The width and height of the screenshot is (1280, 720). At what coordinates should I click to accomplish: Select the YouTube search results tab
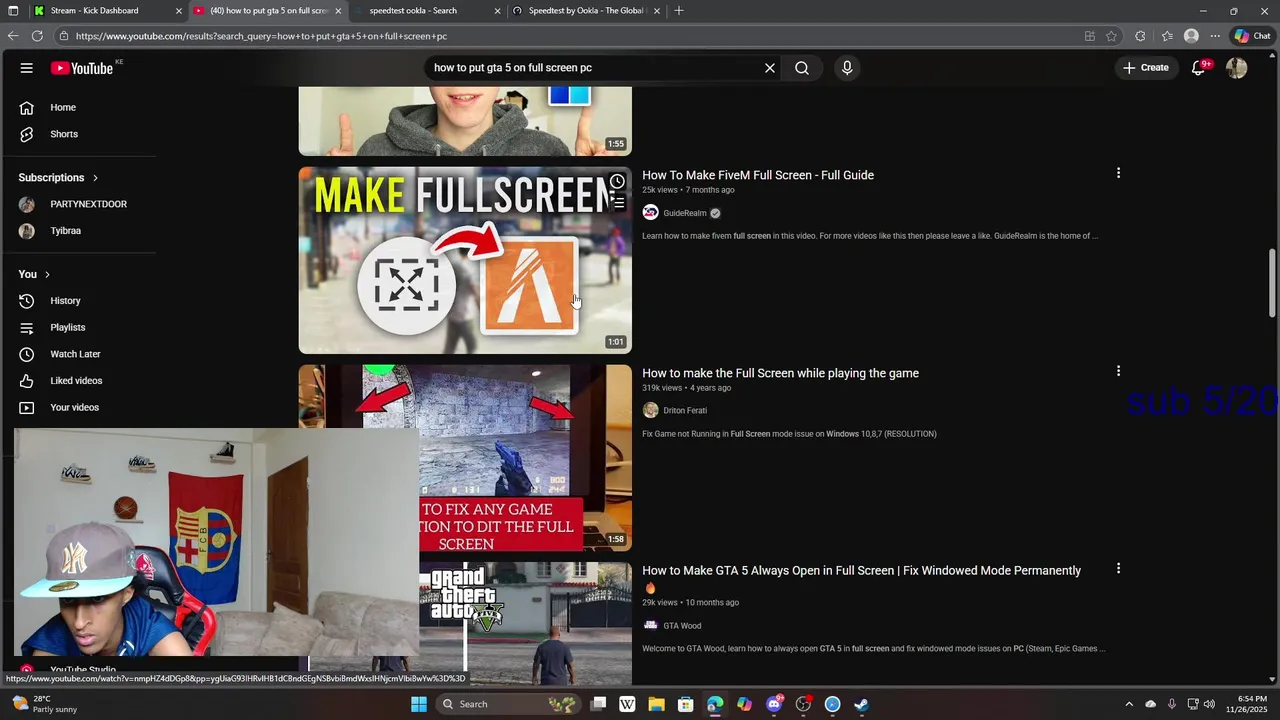pos(268,10)
